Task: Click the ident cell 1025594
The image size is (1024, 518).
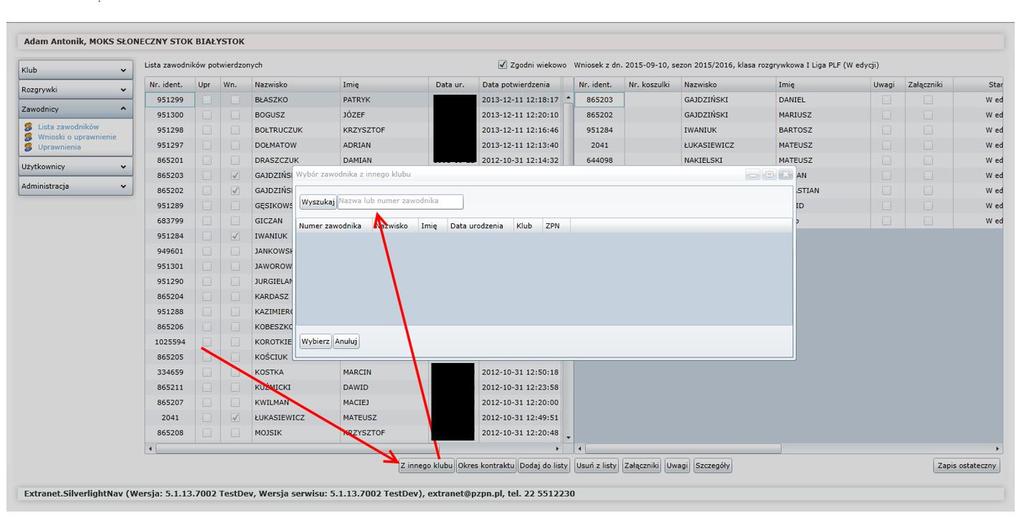Action: (170, 342)
